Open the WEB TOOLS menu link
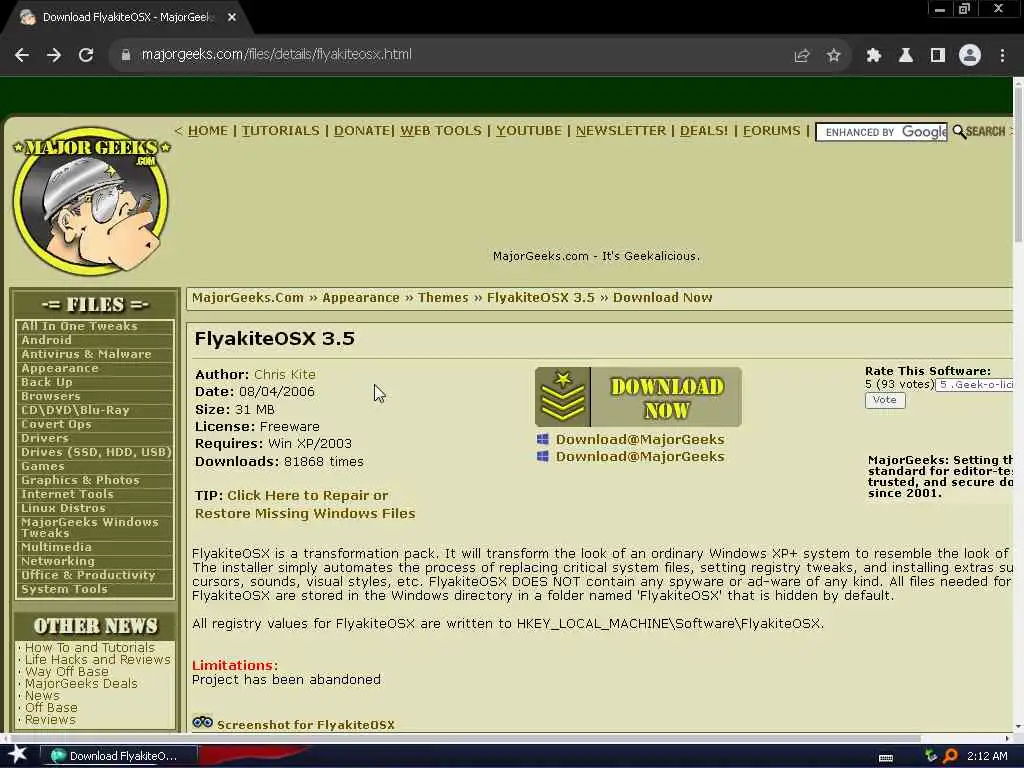Image resolution: width=1024 pixels, height=768 pixels. tap(441, 131)
